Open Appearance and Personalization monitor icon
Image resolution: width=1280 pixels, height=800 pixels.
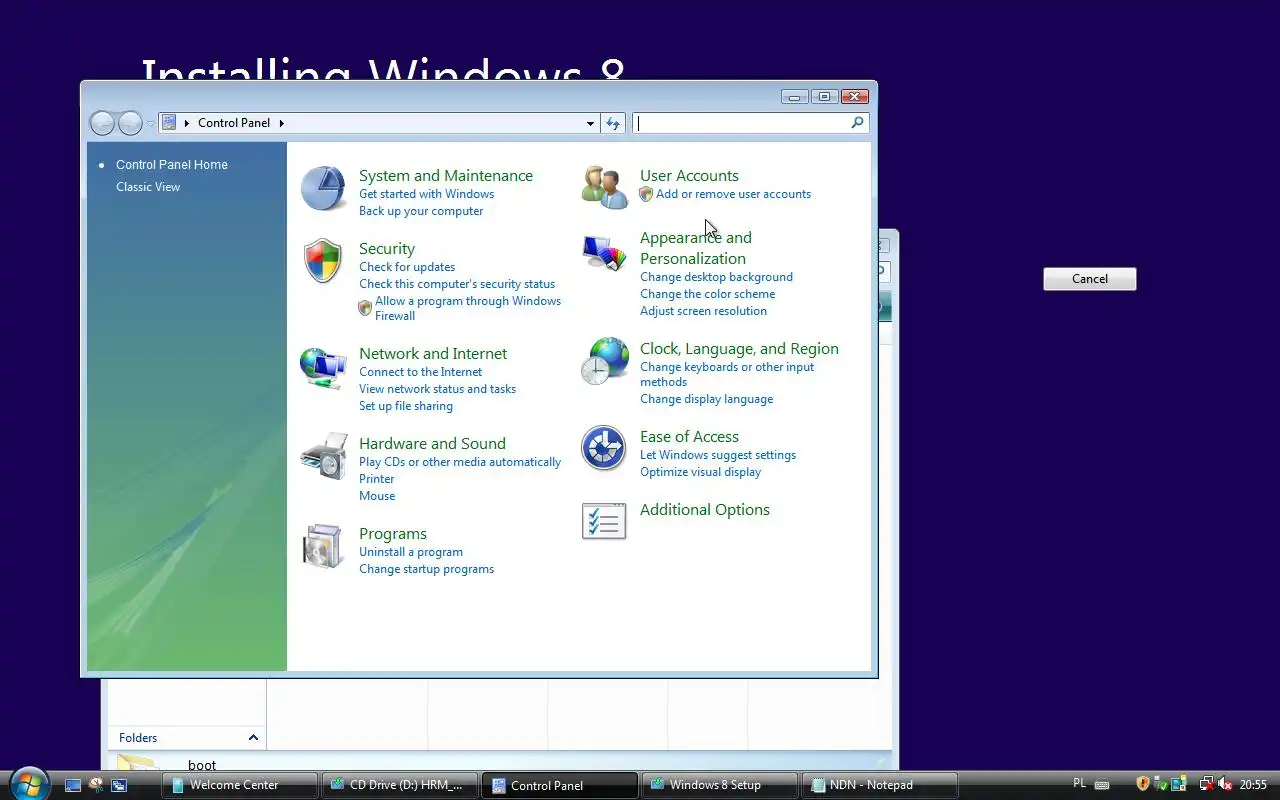coord(604,253)
